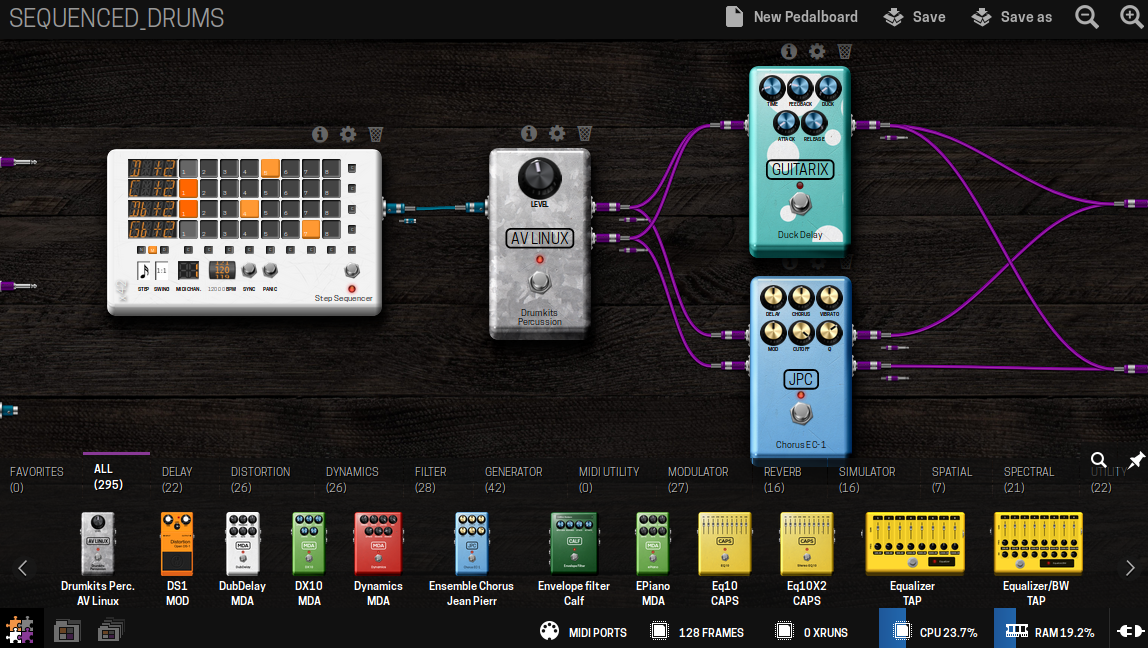Toggle step 4 in Db+2 row

click(250, 209)
